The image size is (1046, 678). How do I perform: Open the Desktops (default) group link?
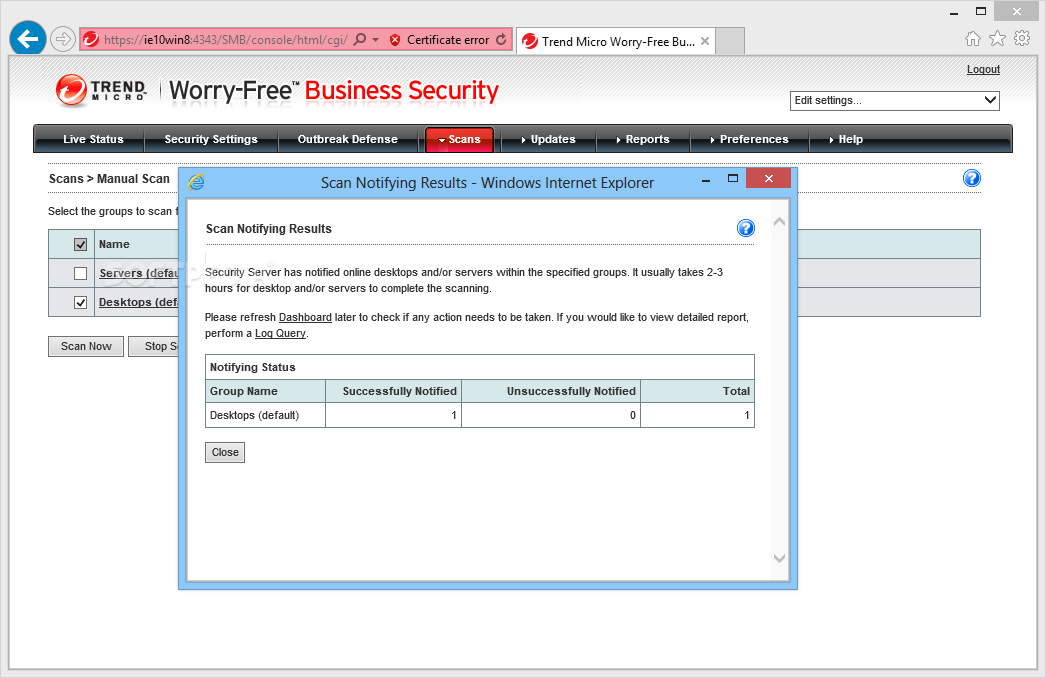pos(139,302)
